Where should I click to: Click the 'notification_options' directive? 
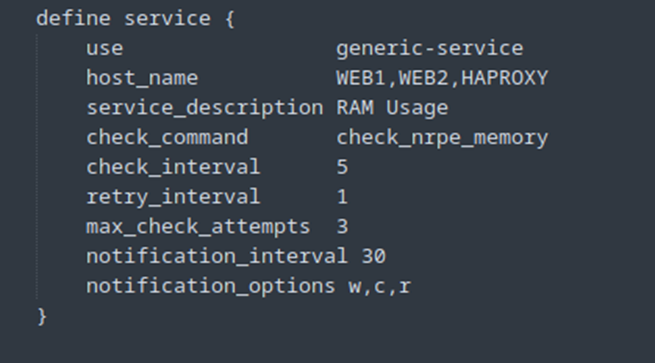[x=211, y=286]
